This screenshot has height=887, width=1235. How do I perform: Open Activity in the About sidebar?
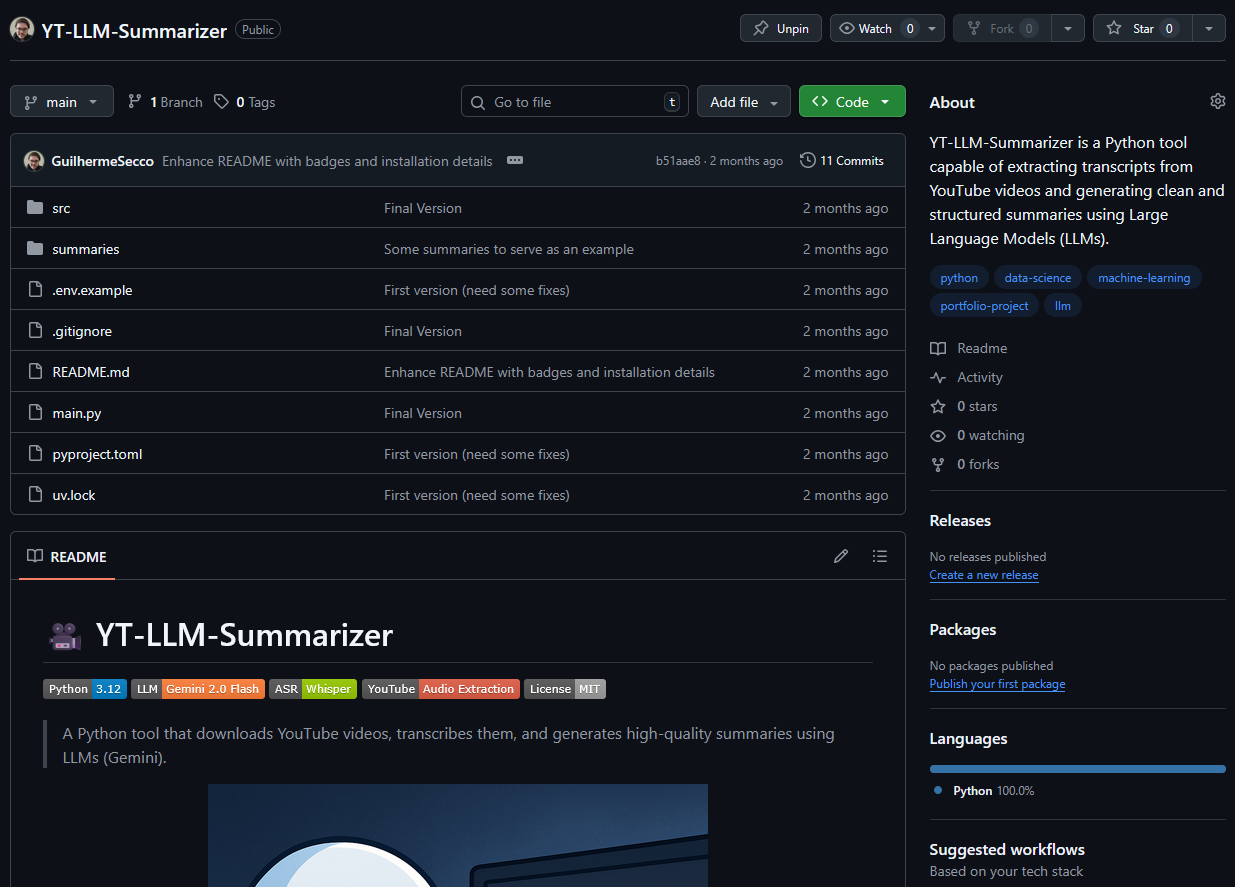point(979,377)
